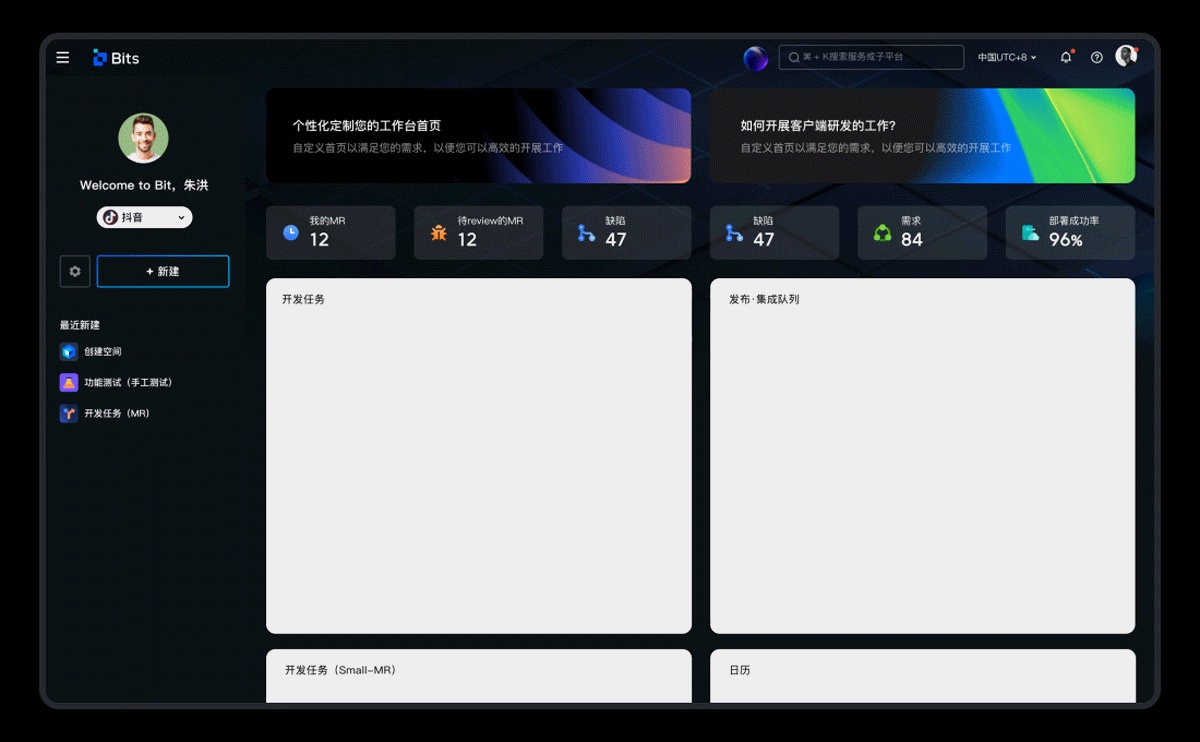The width and height of the screenshot is (1200, 742).
Task: Open the 部署成功率 96% card
Action: (x=1070, y=233)
